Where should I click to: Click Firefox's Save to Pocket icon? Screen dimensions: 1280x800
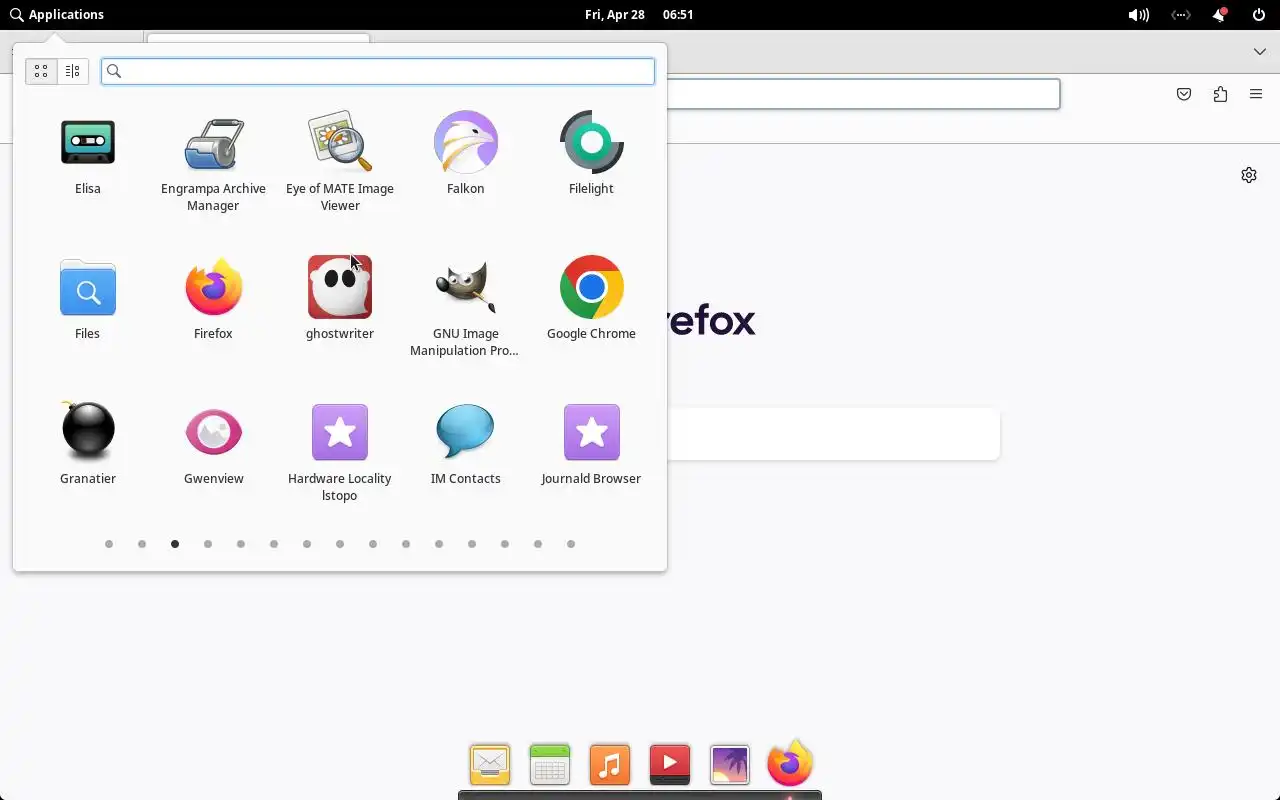pos(1184,94)
